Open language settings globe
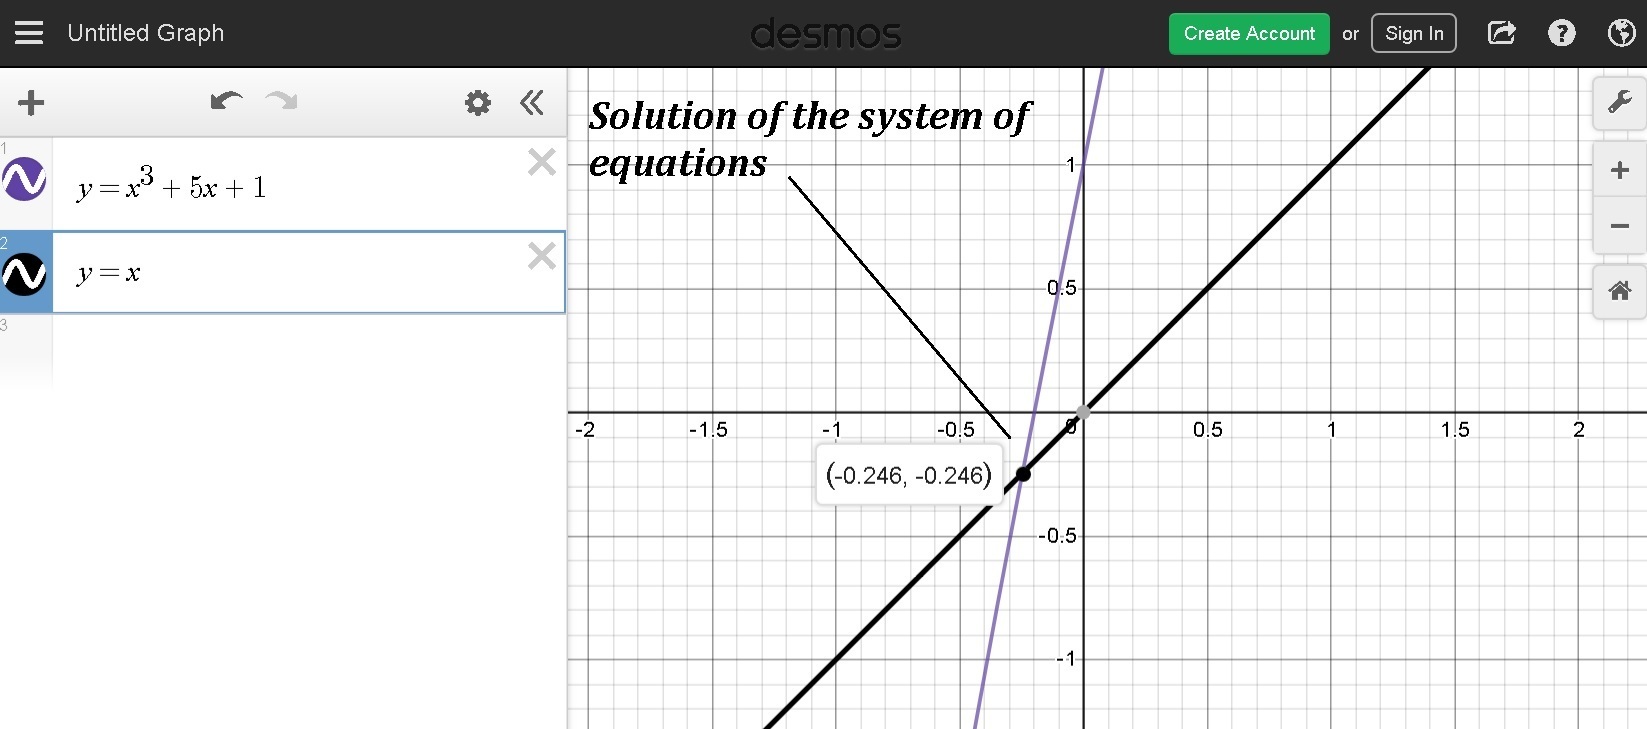 point(1621,33)
